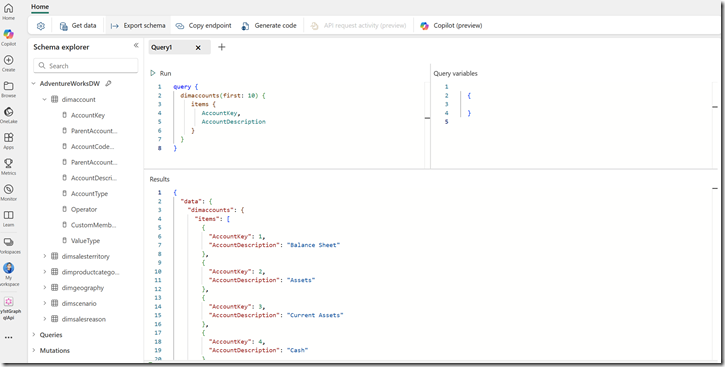Open Copilot in the left sidebar
Screen dimensions: 725x367
(8, 37)
